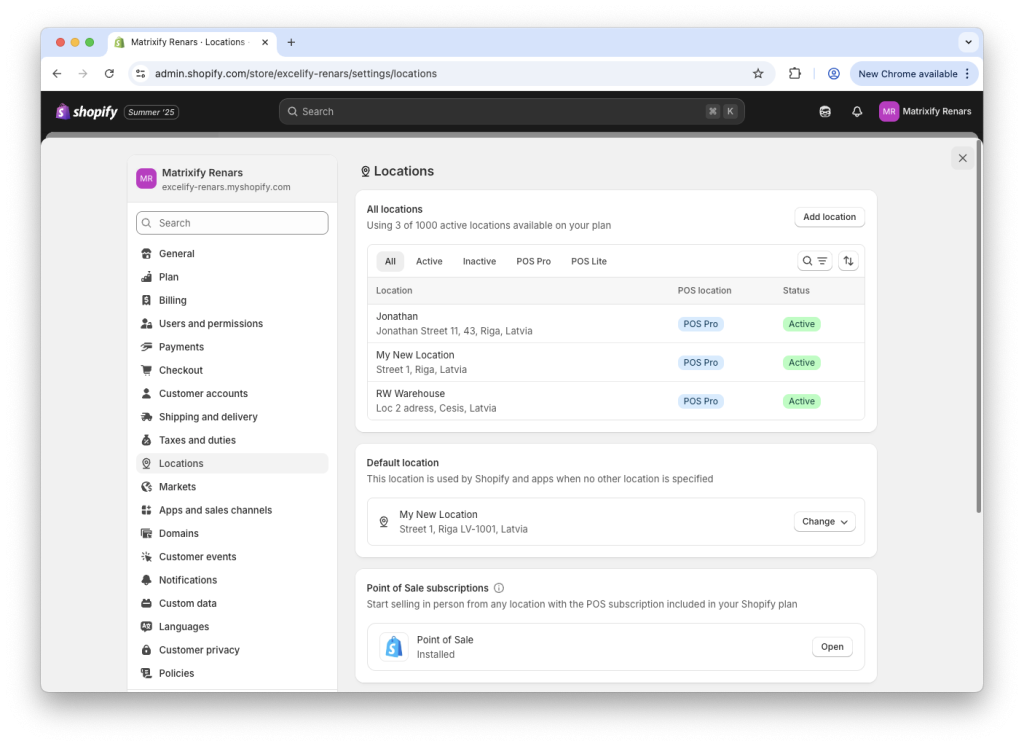Viewport: 1024px width, 746px height.
Task: Click the sort locations icon
Action: pyautogui.click(x=848, y=260)
